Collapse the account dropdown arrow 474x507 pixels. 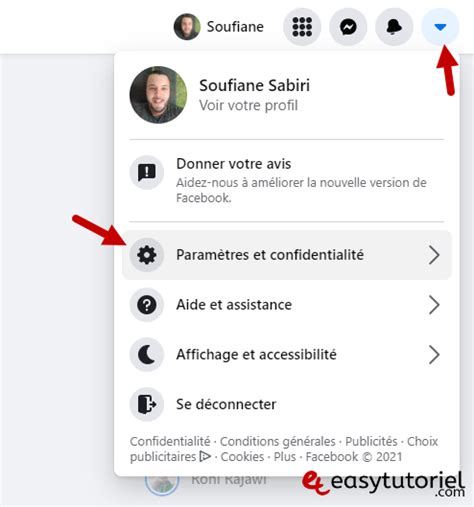pos(440,27)
